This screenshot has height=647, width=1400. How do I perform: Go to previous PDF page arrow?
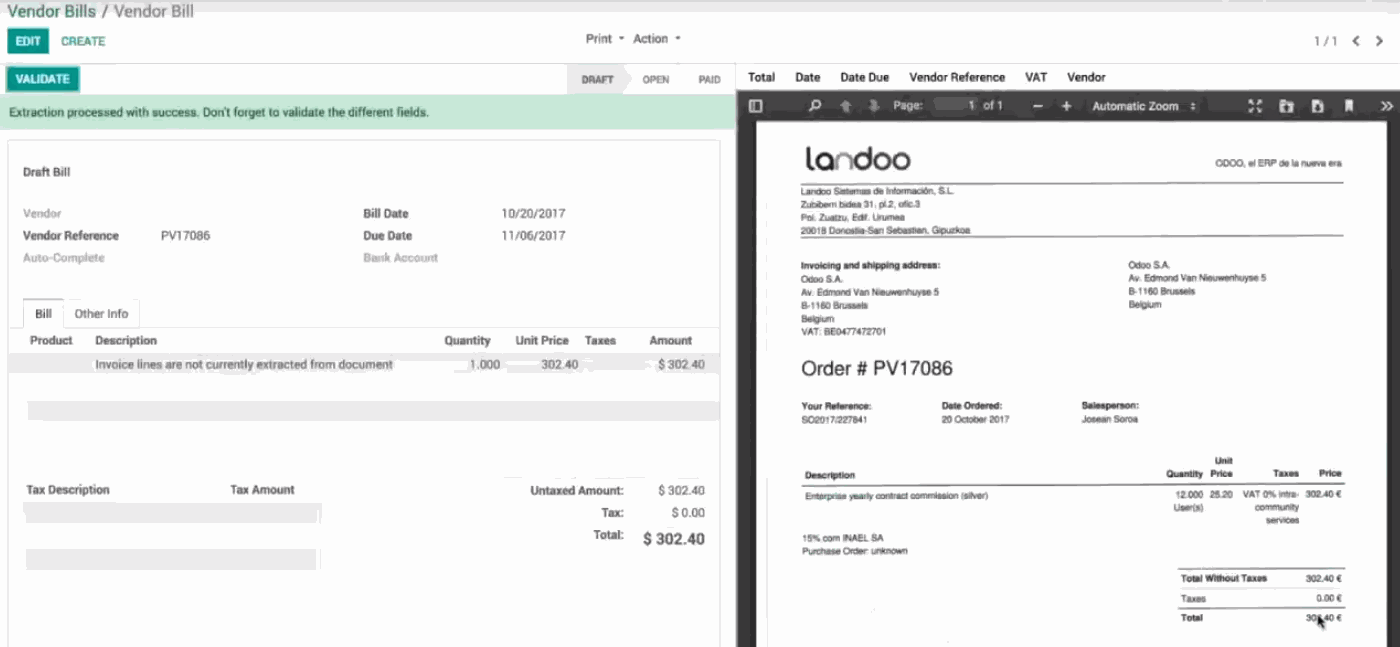pos(845,106)
